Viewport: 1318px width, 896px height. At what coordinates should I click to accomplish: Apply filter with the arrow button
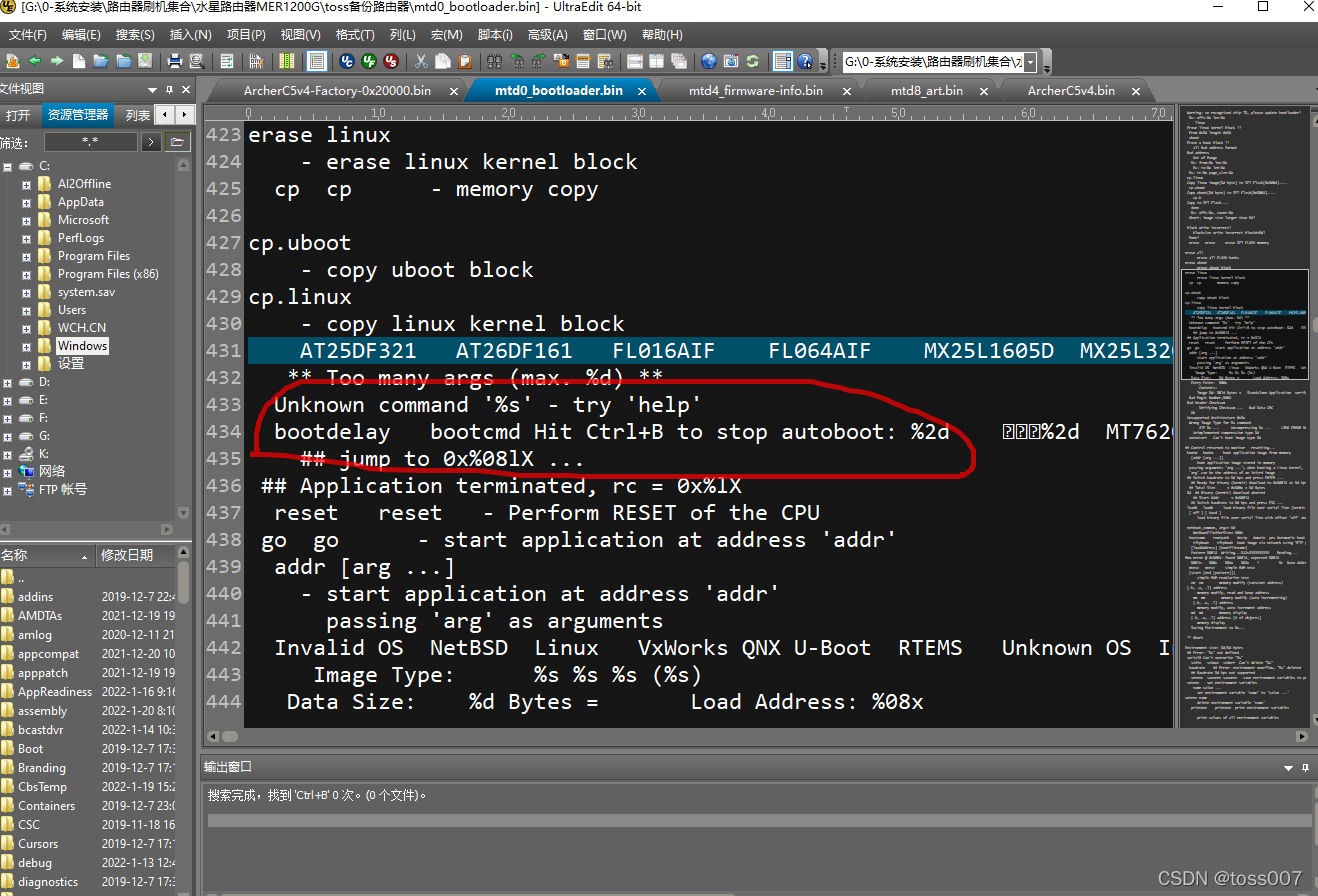[x=151, y=142]
